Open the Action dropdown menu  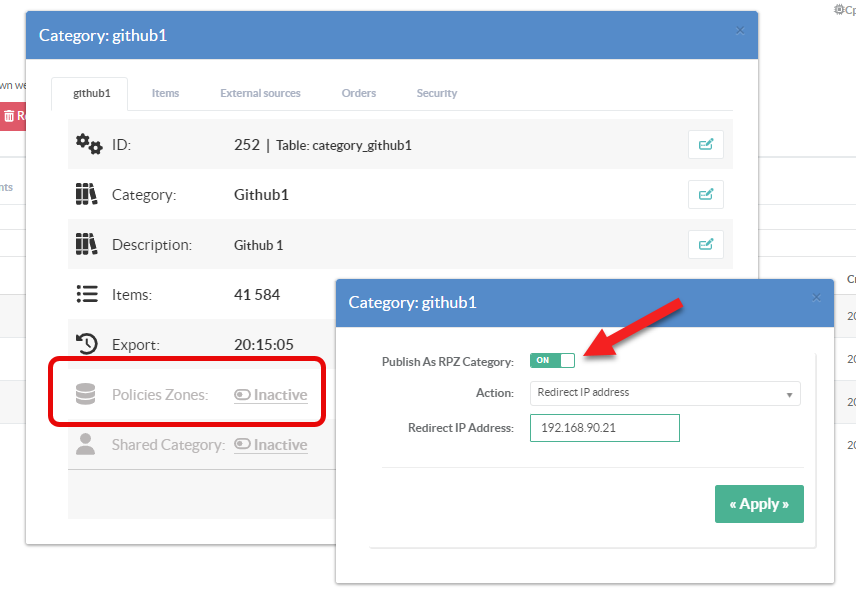coord(664,393)
